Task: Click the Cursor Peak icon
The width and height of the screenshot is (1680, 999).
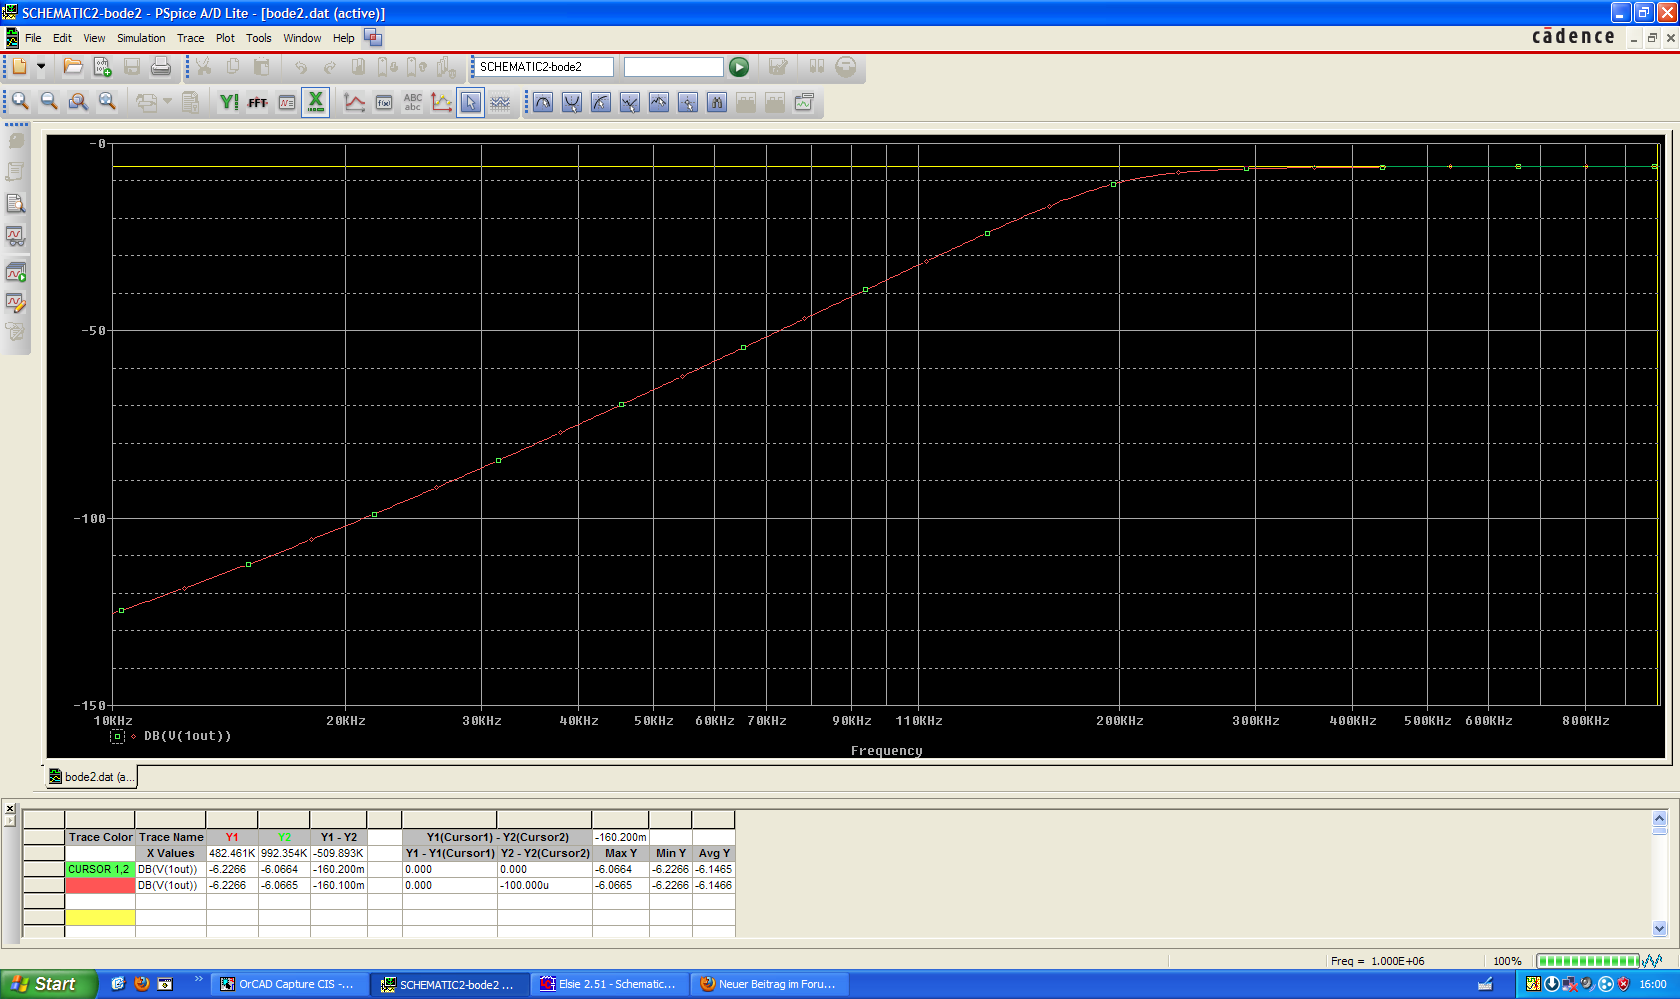Action: click(543, 103)
